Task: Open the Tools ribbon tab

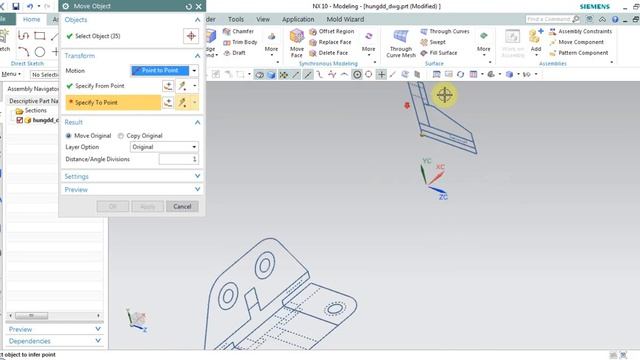Action: [x=236, y=19]
